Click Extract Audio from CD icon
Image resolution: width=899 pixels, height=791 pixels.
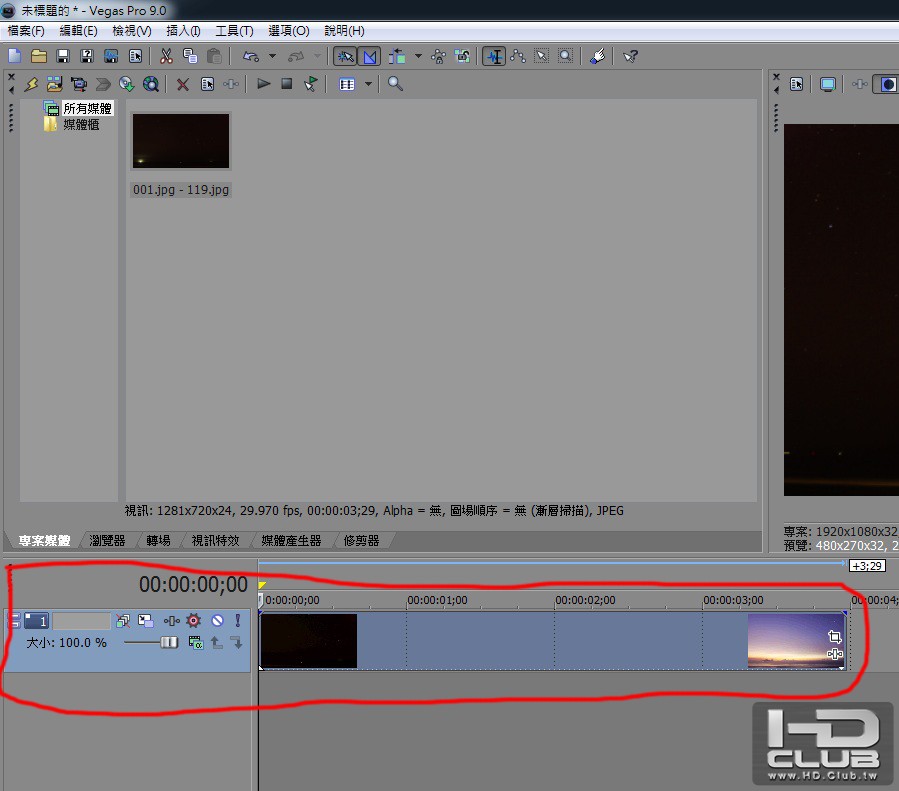(x=126, y=84)
